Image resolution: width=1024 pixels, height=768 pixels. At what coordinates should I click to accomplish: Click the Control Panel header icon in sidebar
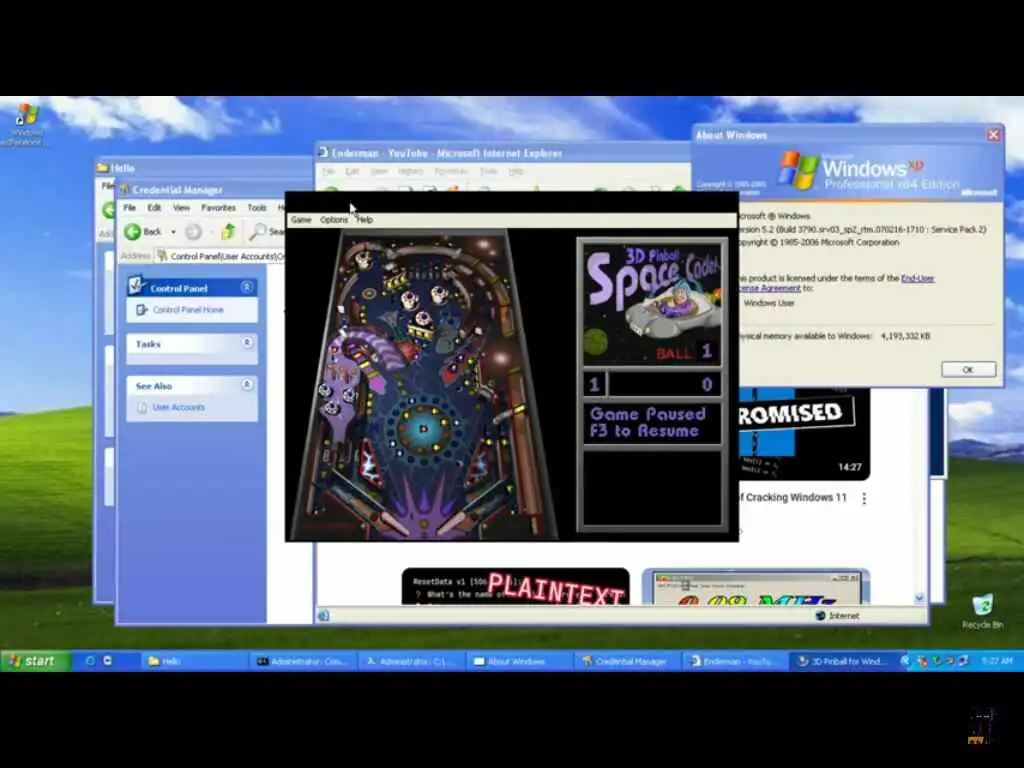(x=136, y=285)
